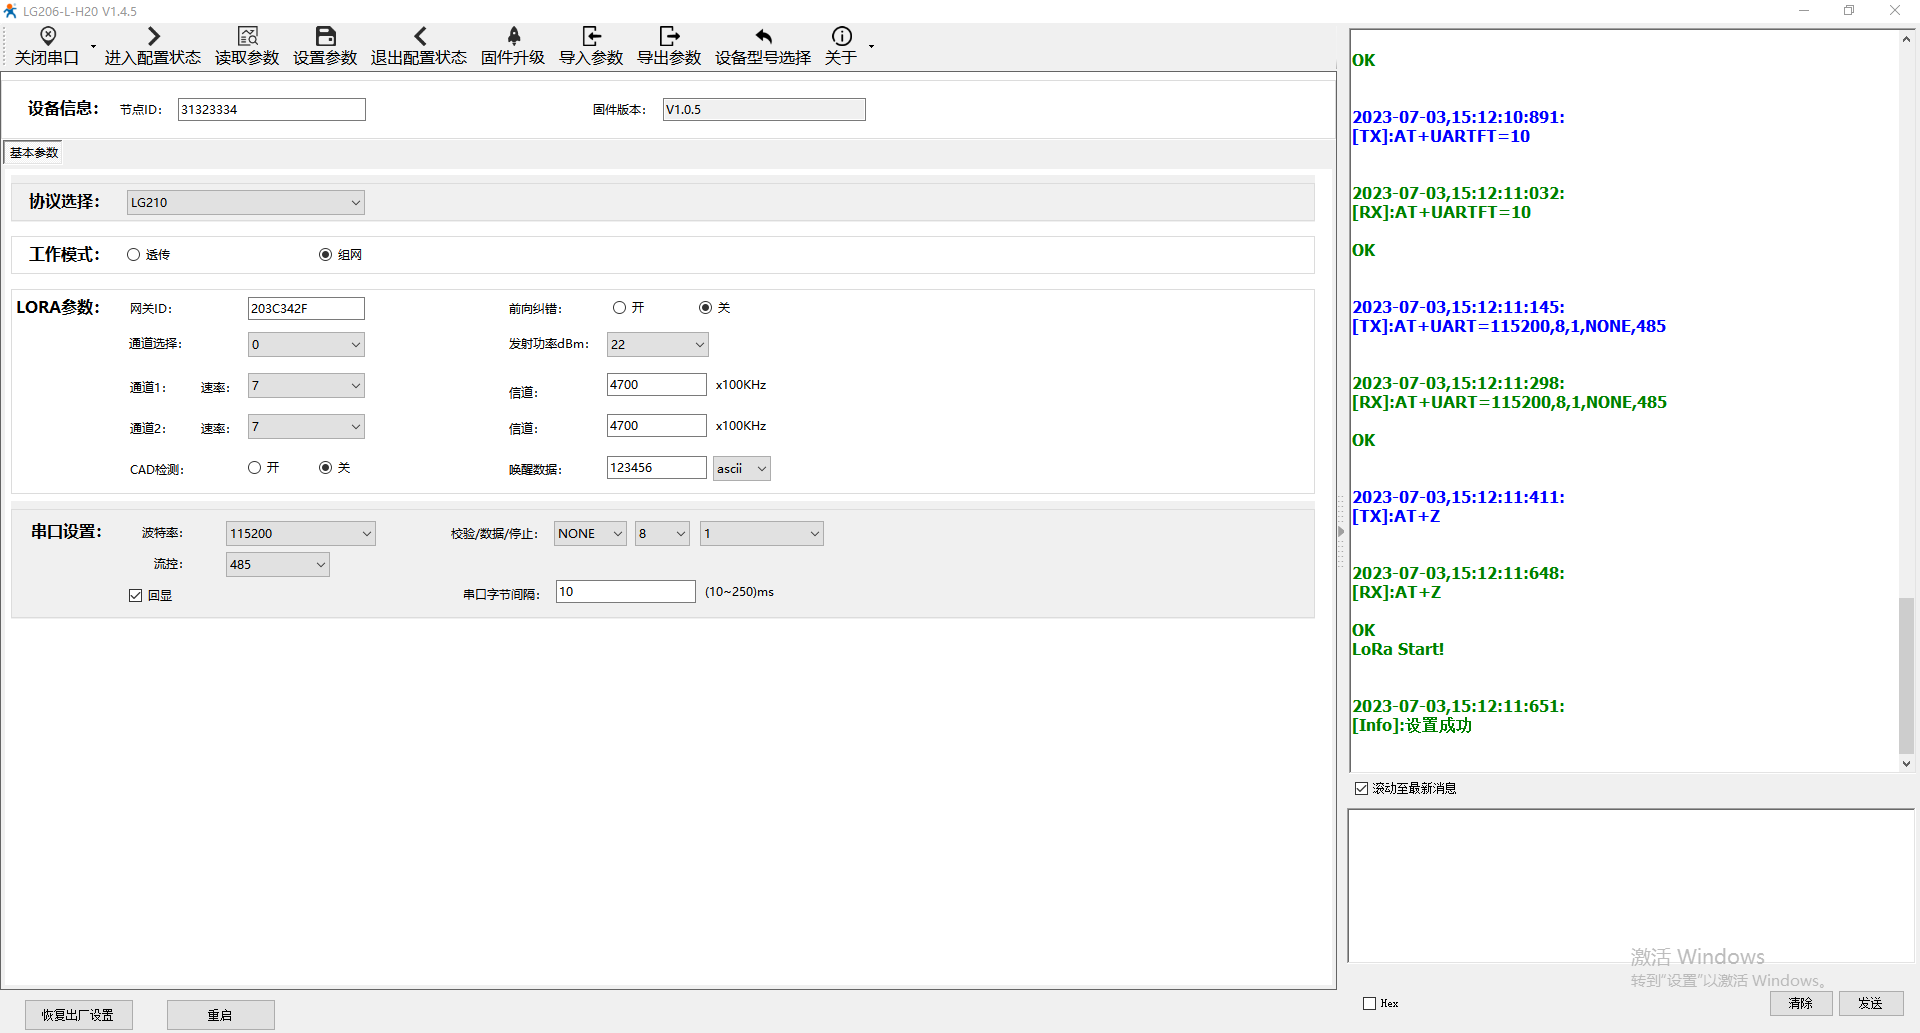
Task: Click 恢复出厂设置 button
Action: (x=79, y=1015)
